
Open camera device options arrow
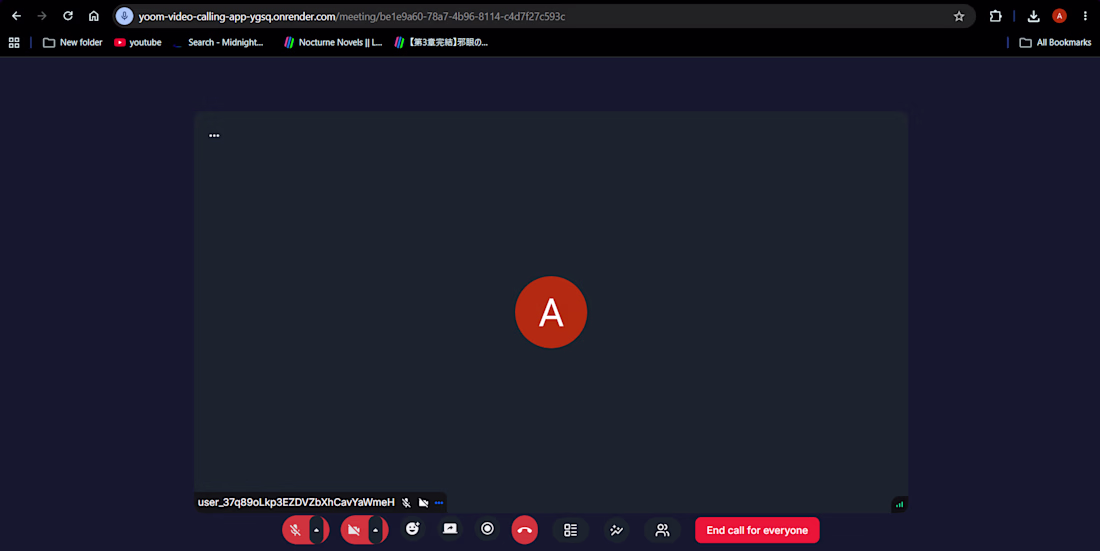click(376, 530)
